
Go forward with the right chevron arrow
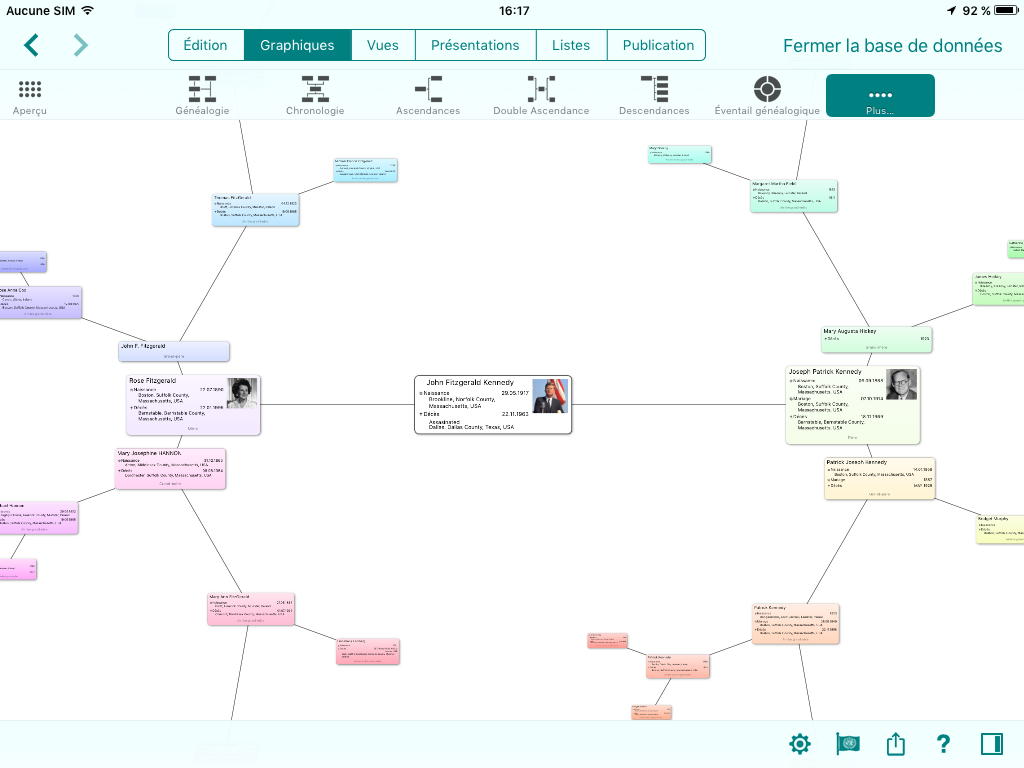click(x=80, y=45)
